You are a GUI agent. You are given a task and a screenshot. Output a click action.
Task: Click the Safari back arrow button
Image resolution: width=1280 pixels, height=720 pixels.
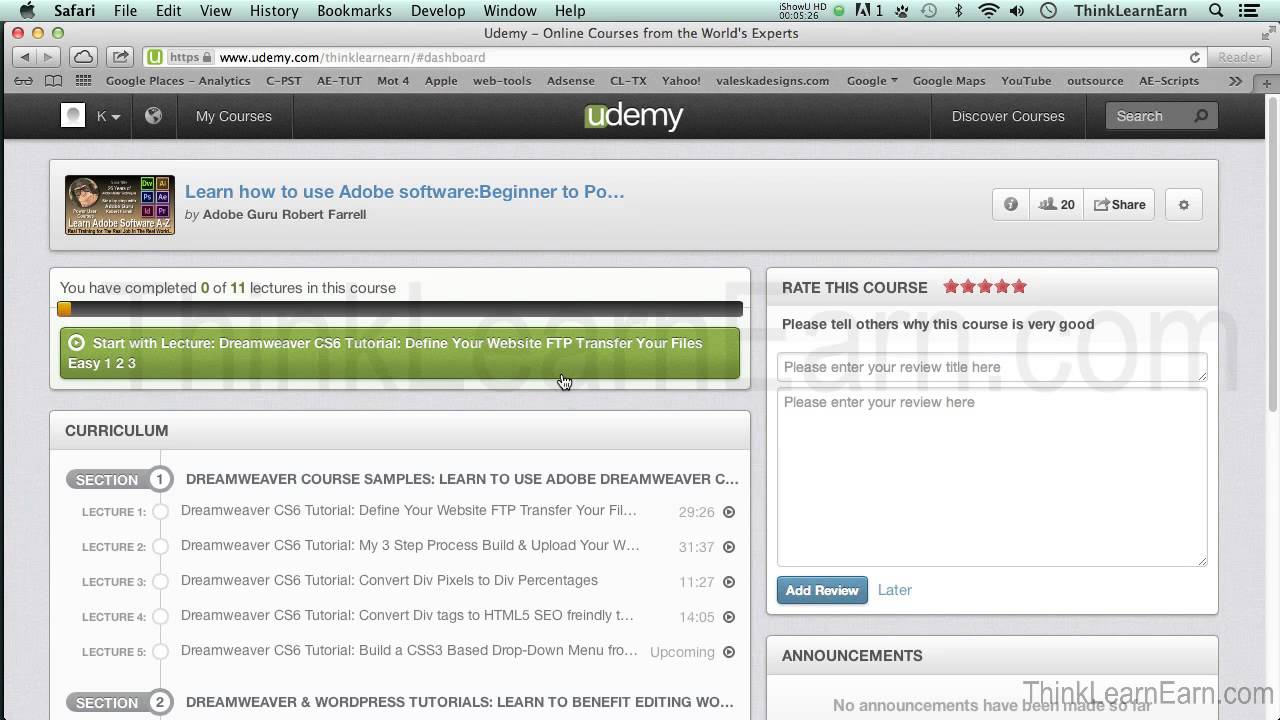(25, 57)
